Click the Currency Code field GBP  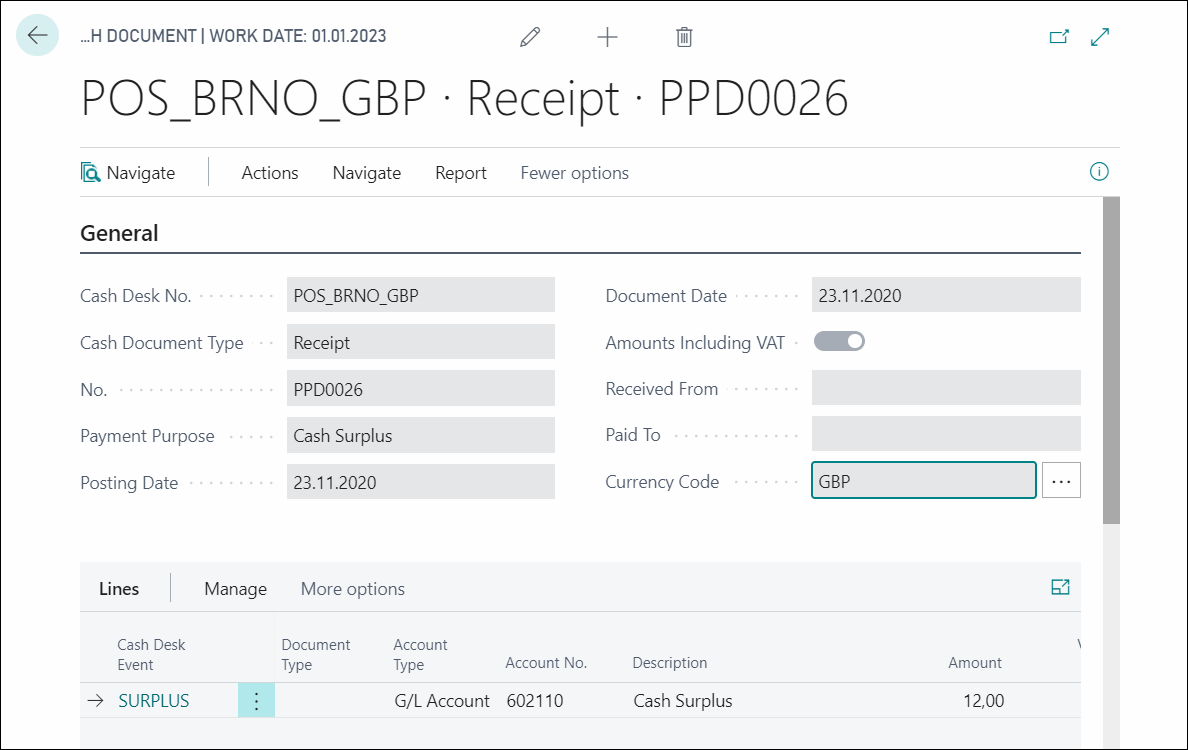pos(924,480)
